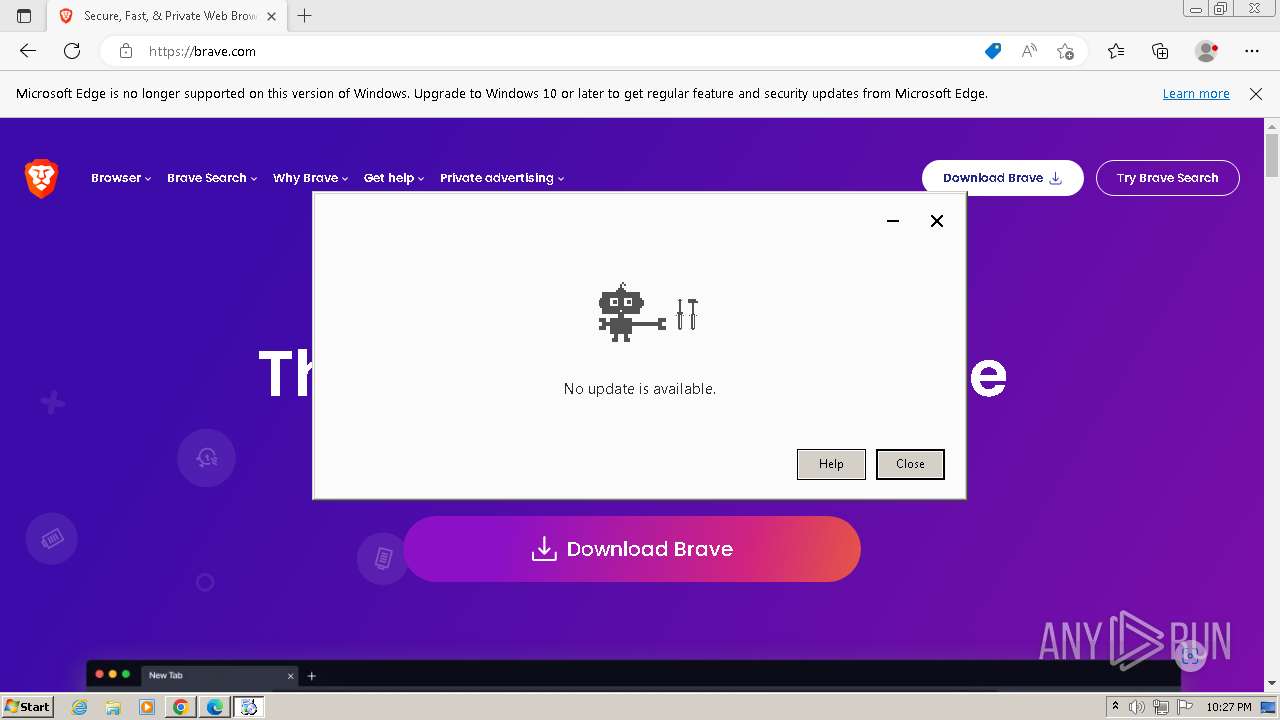
Task: Expand the Brave Search menu
Action: click(212, 178)
